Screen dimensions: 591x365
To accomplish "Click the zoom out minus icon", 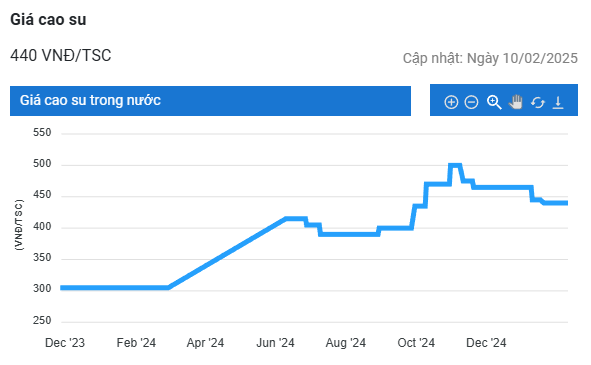I will point(471,102).
